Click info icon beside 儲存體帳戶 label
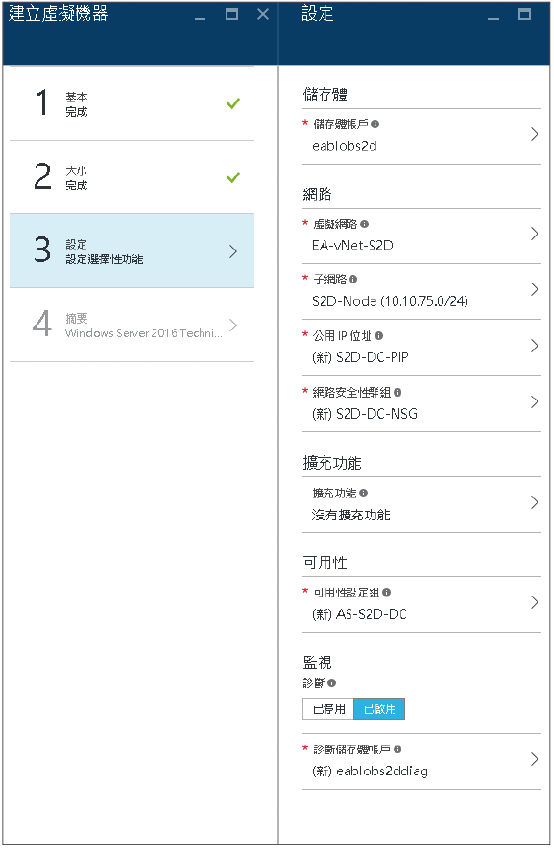Image resolution: width=554 pixels, height=849 pixels. [x=375, y=124]
